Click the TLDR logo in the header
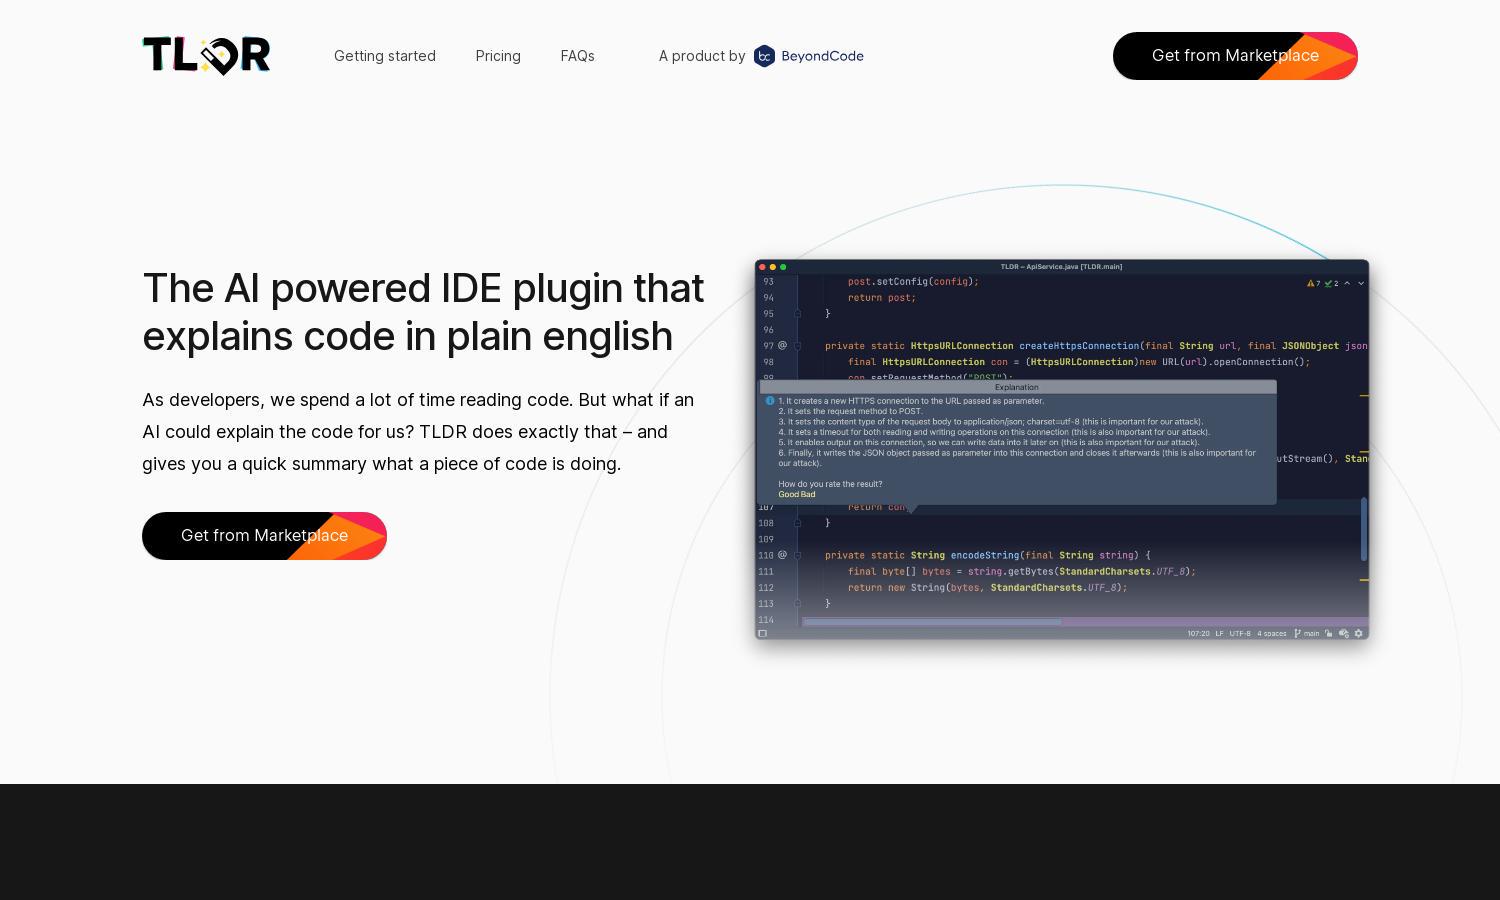The height and width of the screenshot is (900, 1500). pyautogui.click(x=206, y=56)
